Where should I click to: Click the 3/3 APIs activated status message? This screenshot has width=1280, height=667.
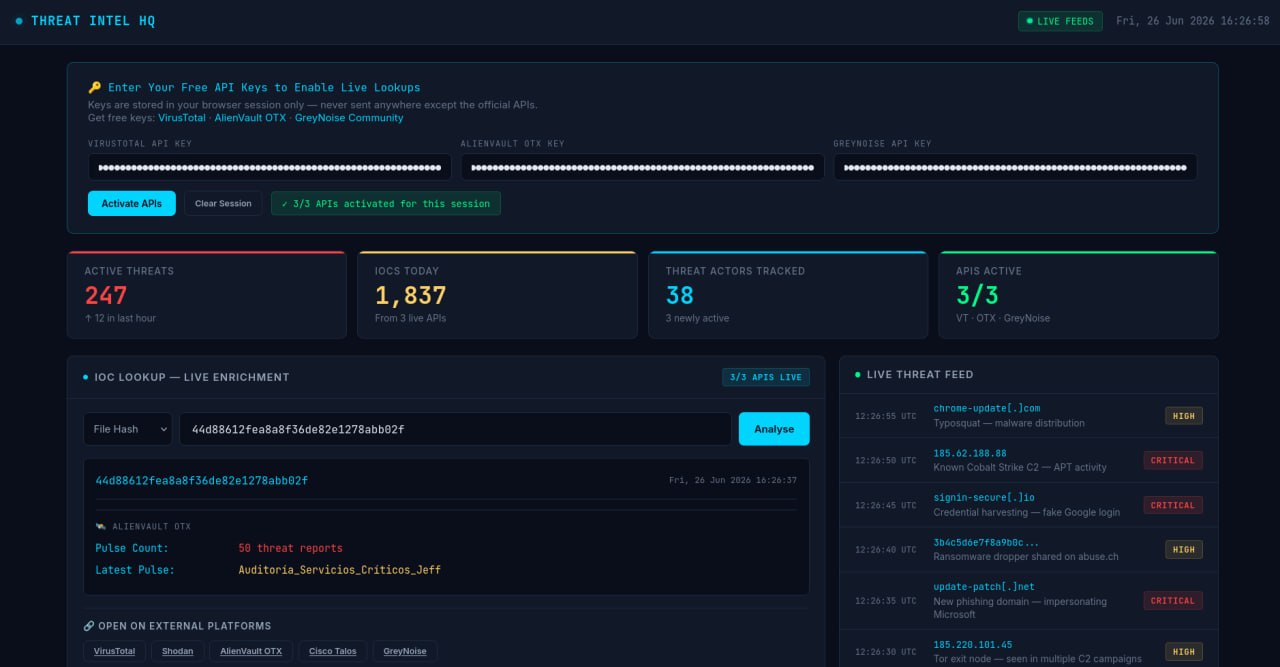(x=386, y=203)
